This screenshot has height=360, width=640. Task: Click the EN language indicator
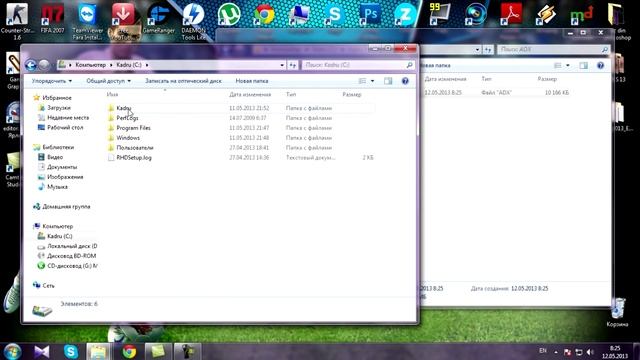pos(543,351)
